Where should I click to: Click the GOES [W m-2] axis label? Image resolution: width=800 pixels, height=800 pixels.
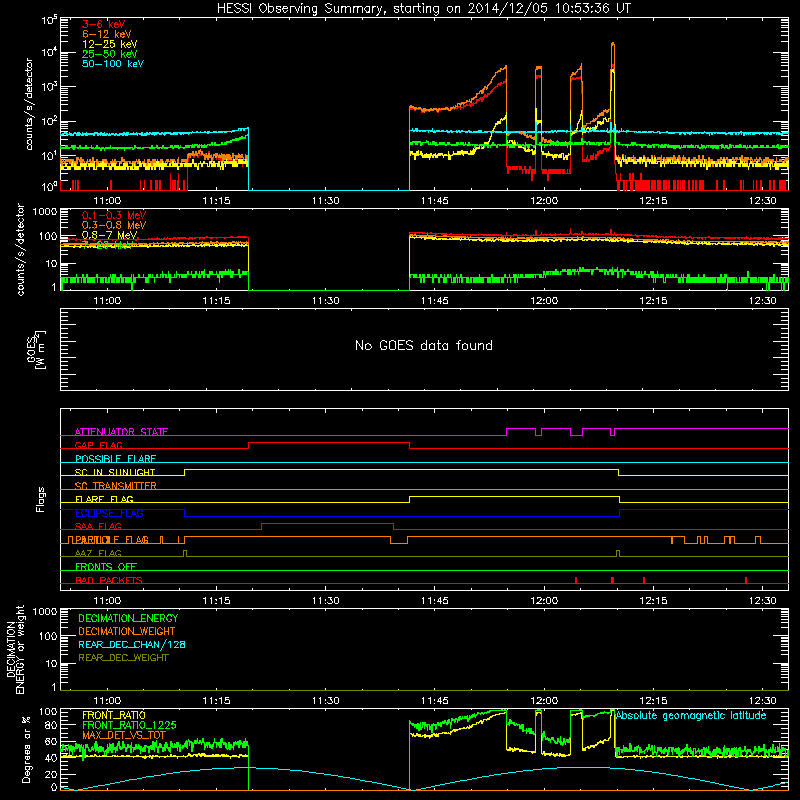tap(36, 350)
